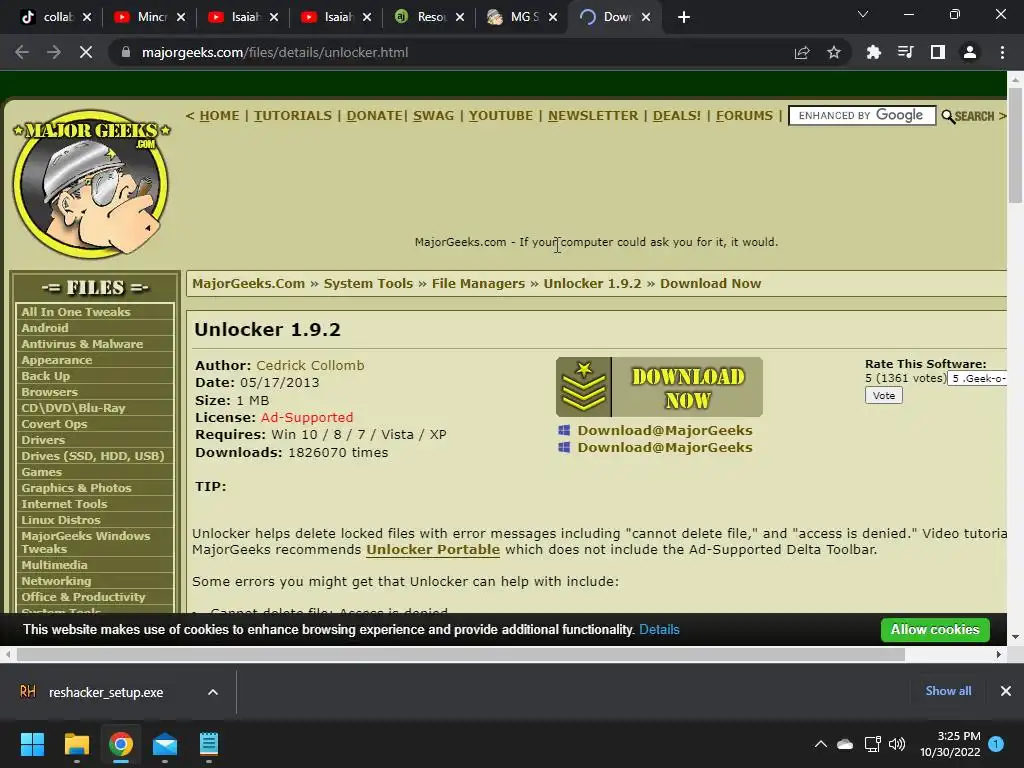Open File Explorer from taskbar
The width and height of the screenshot is (1024, 768).
[x=76, y=744]
